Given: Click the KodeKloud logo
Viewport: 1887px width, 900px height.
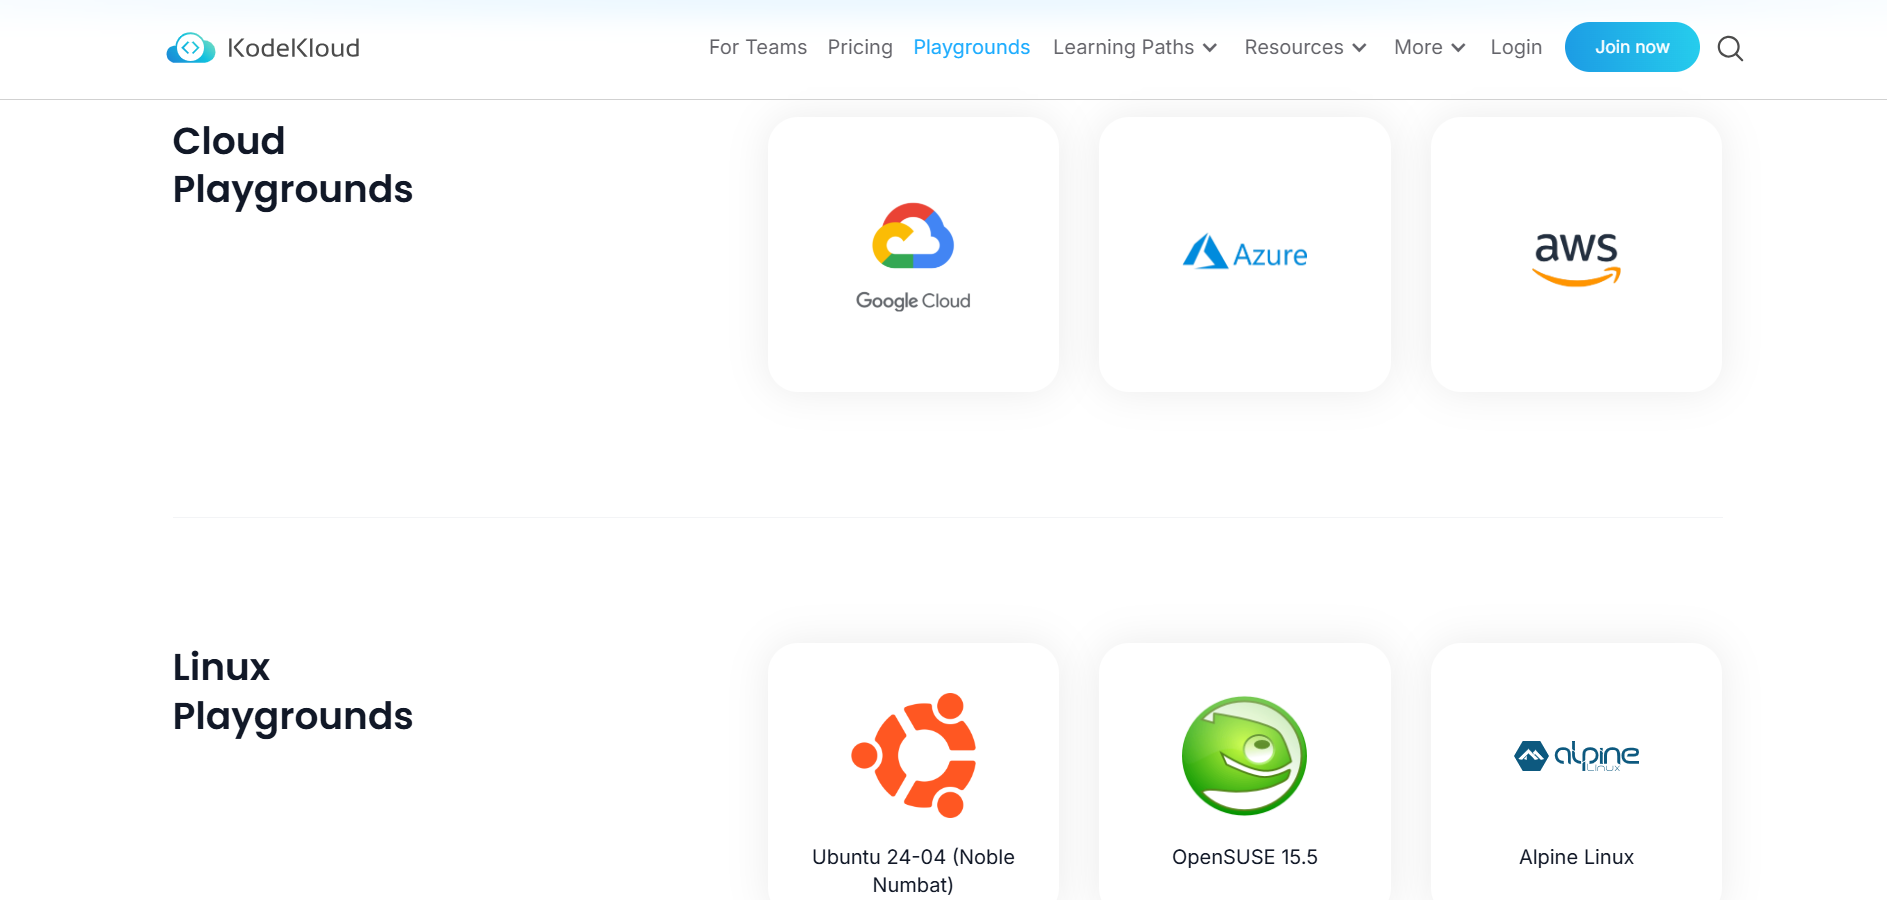Looking at the screenshot, I should coord(262,47).
